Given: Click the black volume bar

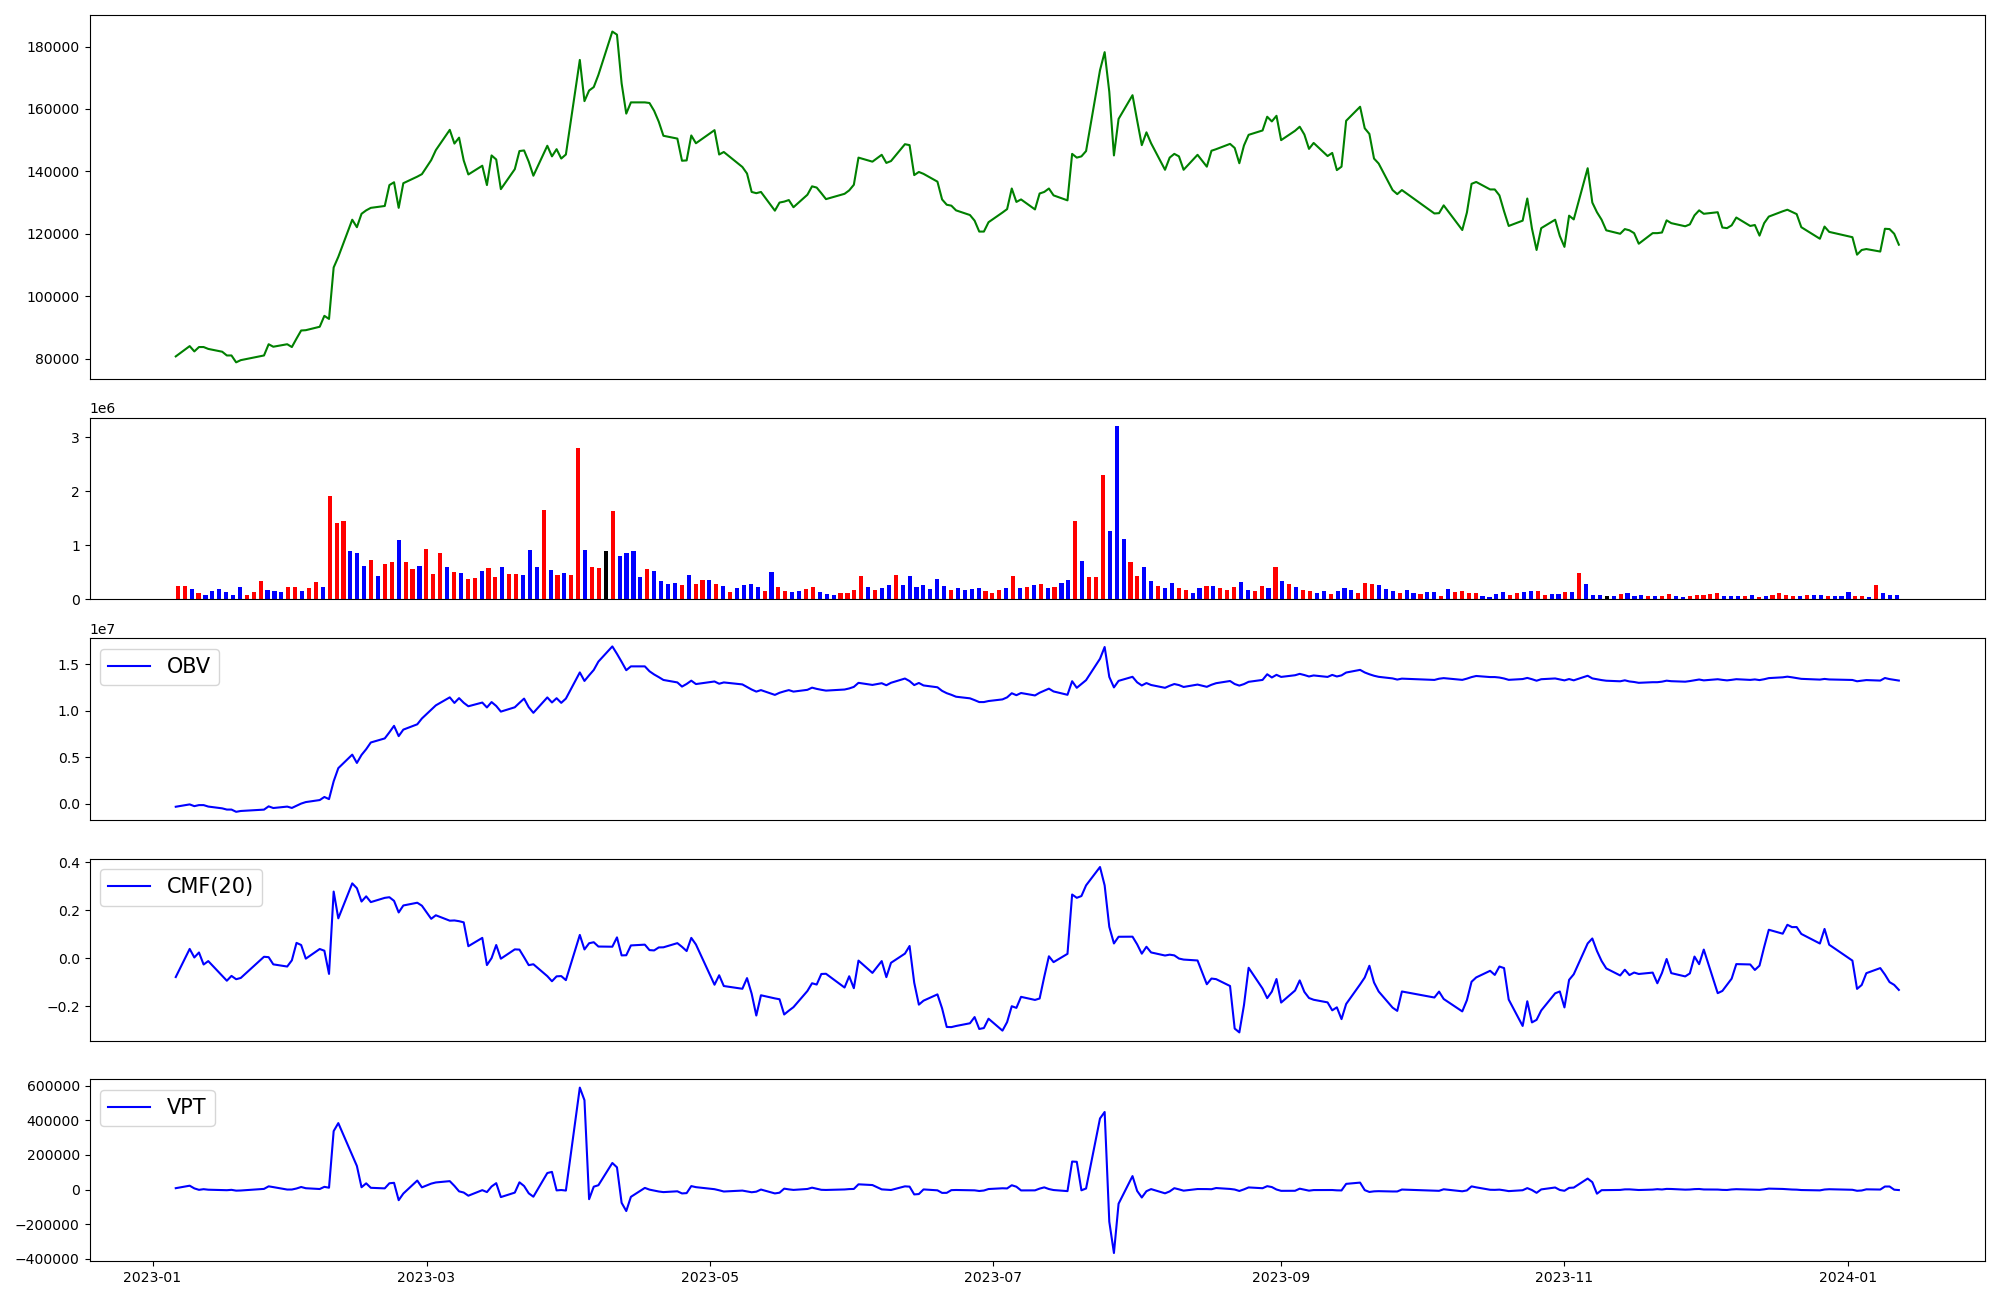Looking at the screenshot, I should point(606,575).
